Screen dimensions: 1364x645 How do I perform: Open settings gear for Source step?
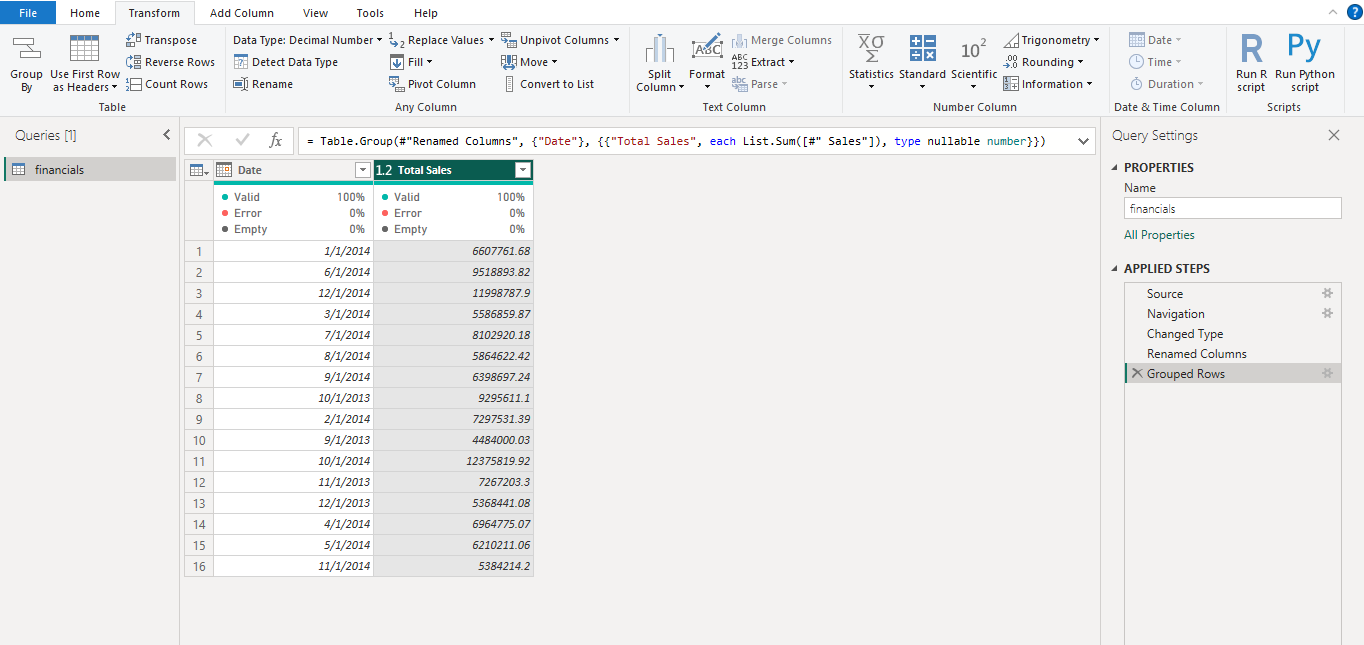click(x=1327, y=293)
